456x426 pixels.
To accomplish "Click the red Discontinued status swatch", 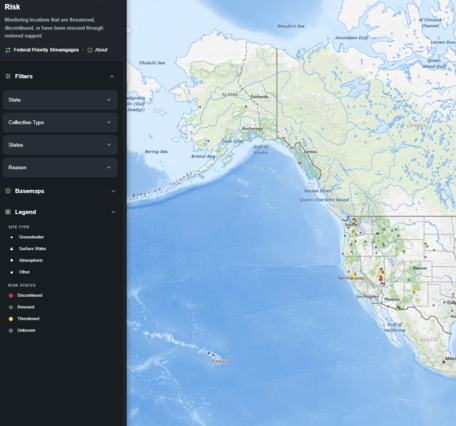I will (11, 296).
